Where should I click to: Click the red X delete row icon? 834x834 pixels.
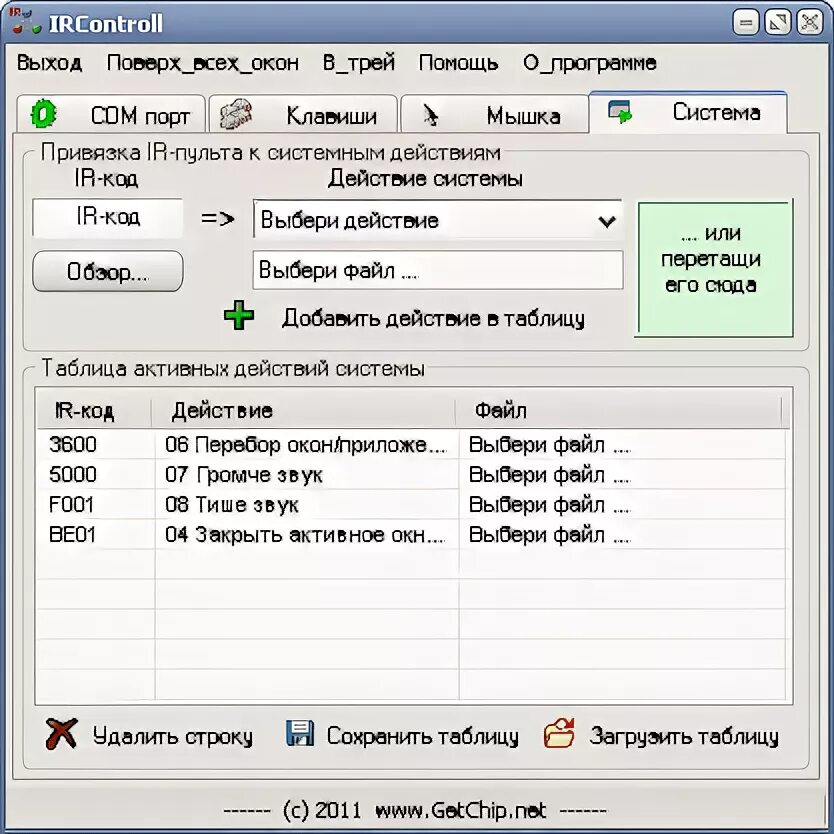pyautogui.click(x=61, y=734)
